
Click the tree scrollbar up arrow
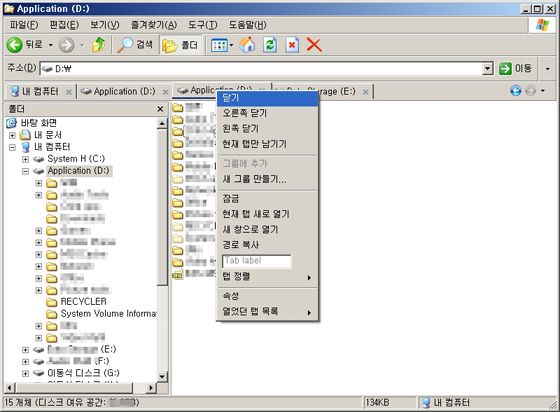tap(162, 124)
